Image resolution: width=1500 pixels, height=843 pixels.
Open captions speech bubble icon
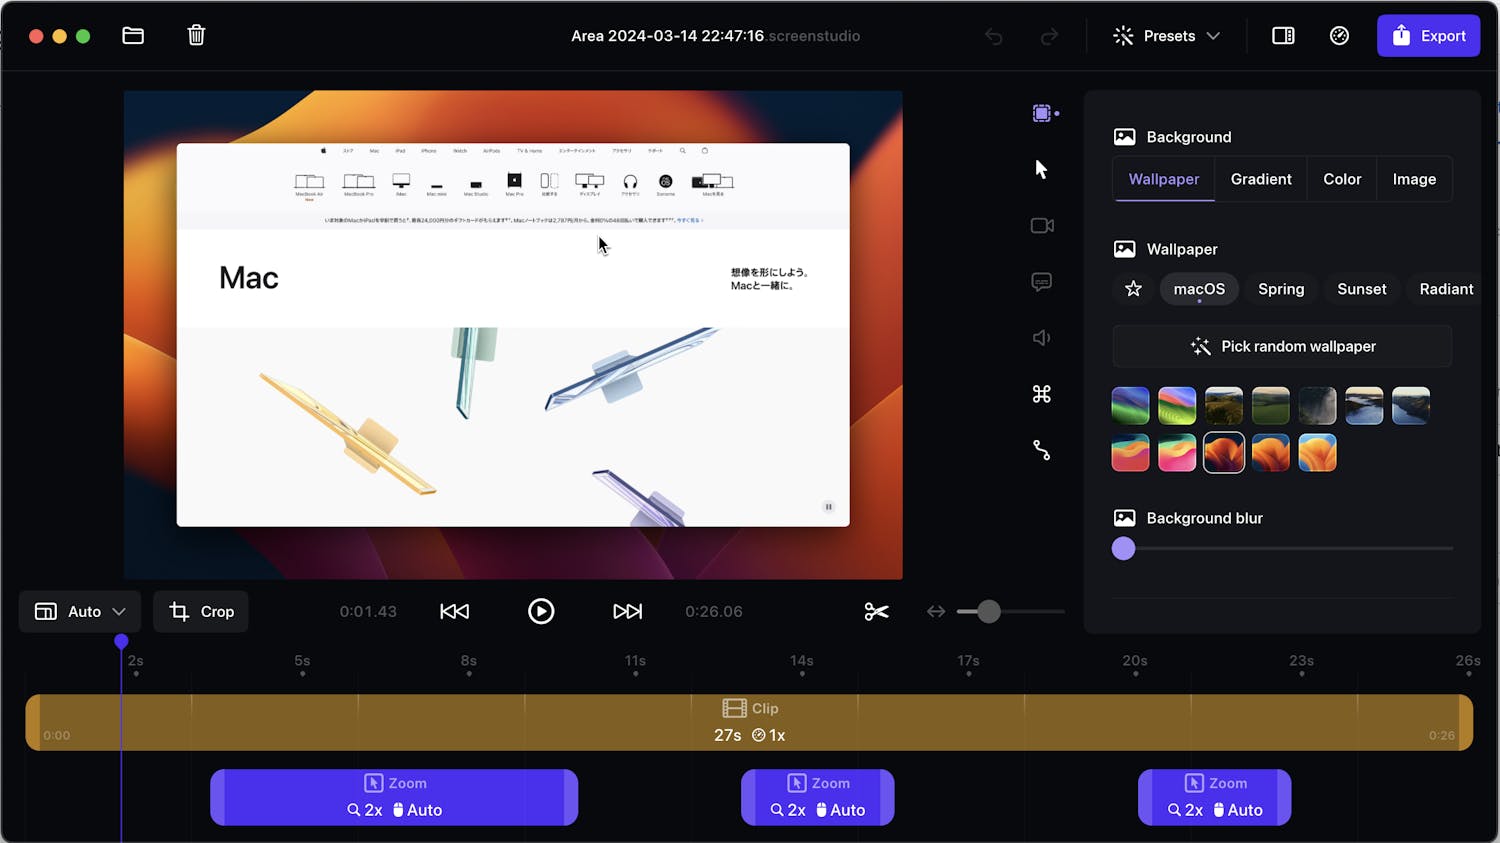pyautogui.click(x=1041, y=282)
